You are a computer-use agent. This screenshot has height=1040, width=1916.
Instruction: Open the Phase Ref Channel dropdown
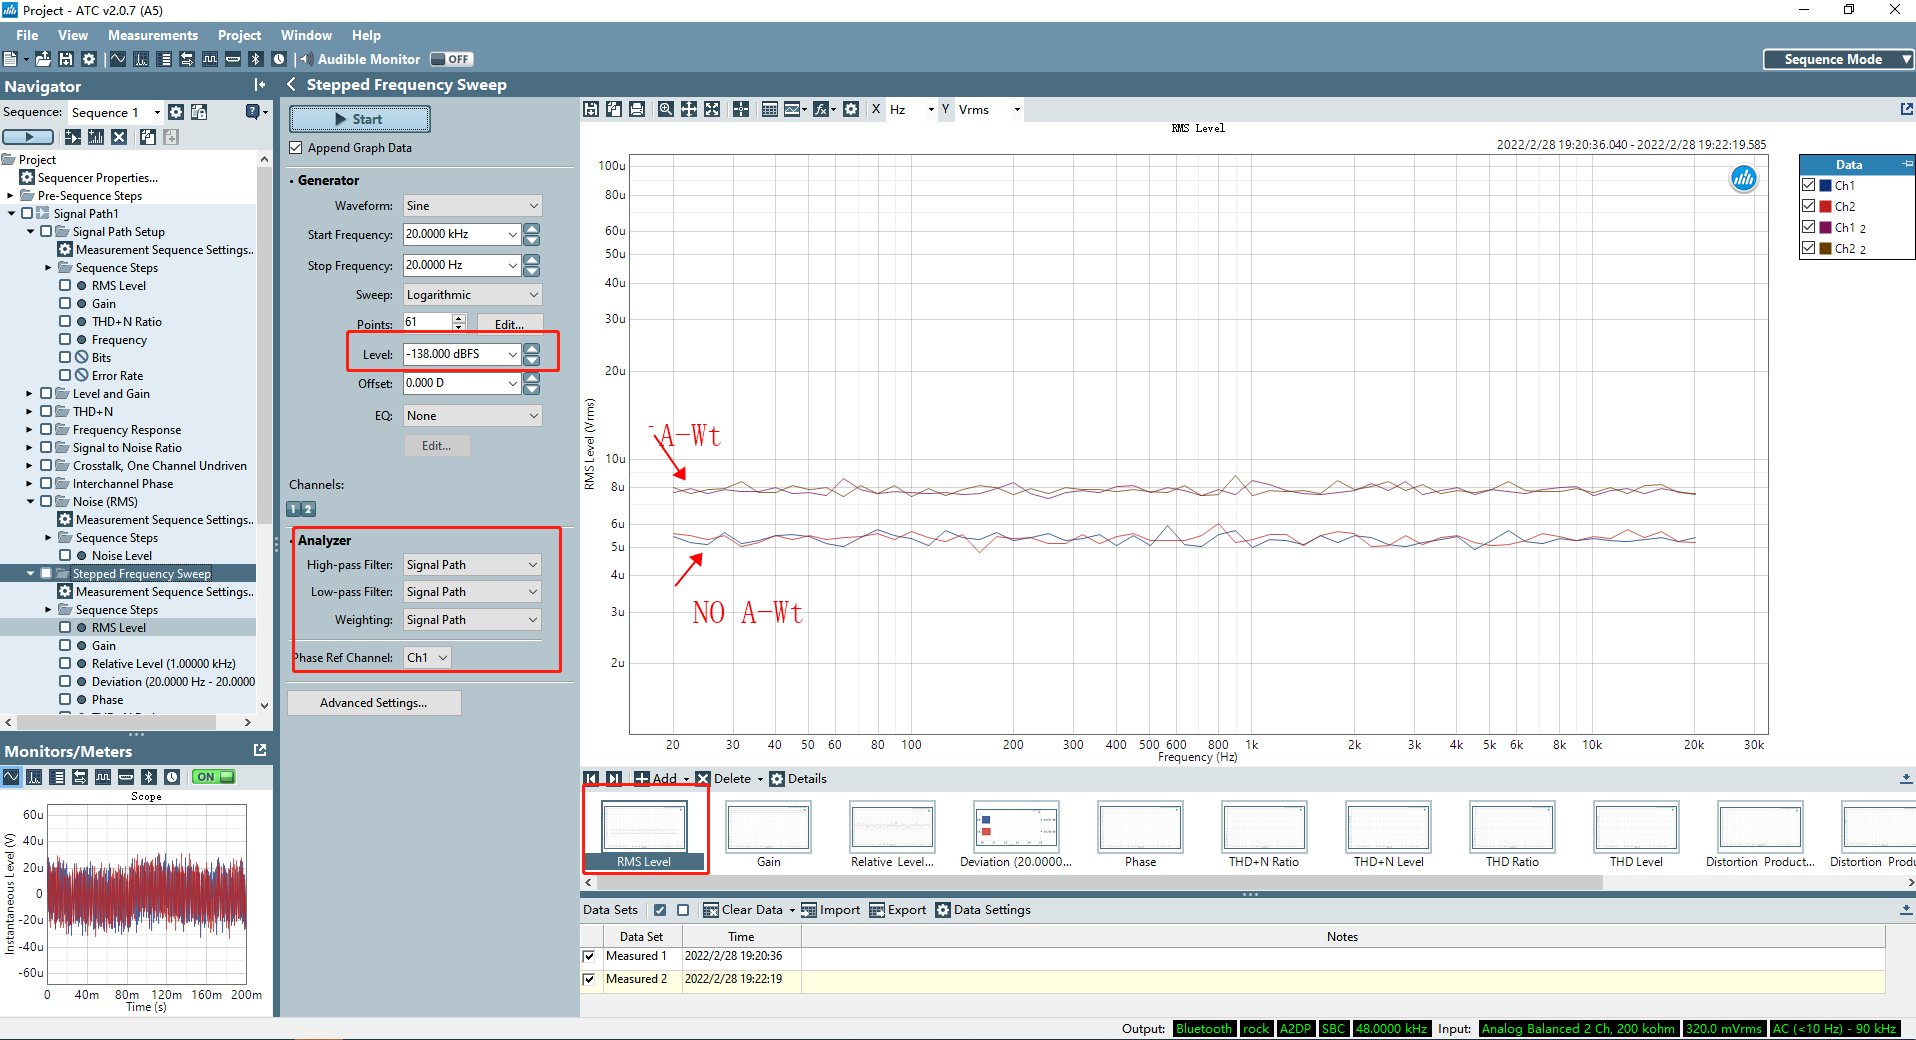tap(427, 657)
